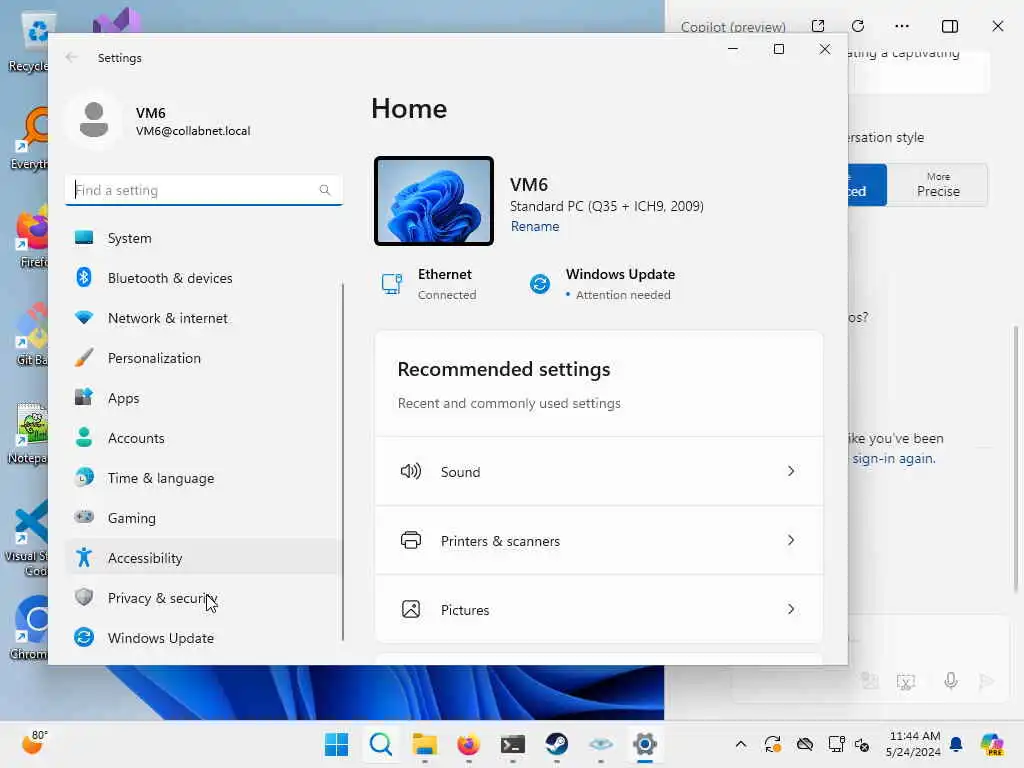Screen dimensions: 1024x768
Task: Click the weather 80° widget
Action: [35, 743]
